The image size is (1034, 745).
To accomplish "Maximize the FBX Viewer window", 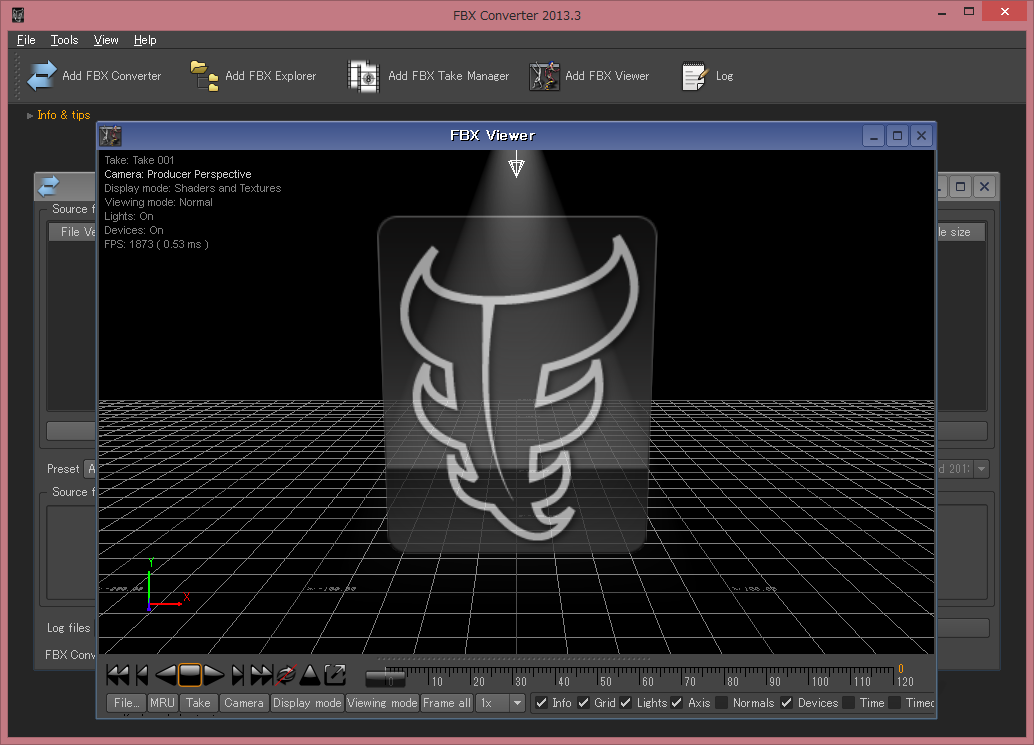I will click(897, 136).
